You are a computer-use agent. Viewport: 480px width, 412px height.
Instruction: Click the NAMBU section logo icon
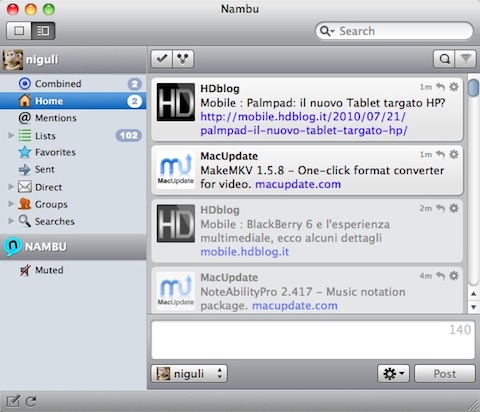coord(13,246)
